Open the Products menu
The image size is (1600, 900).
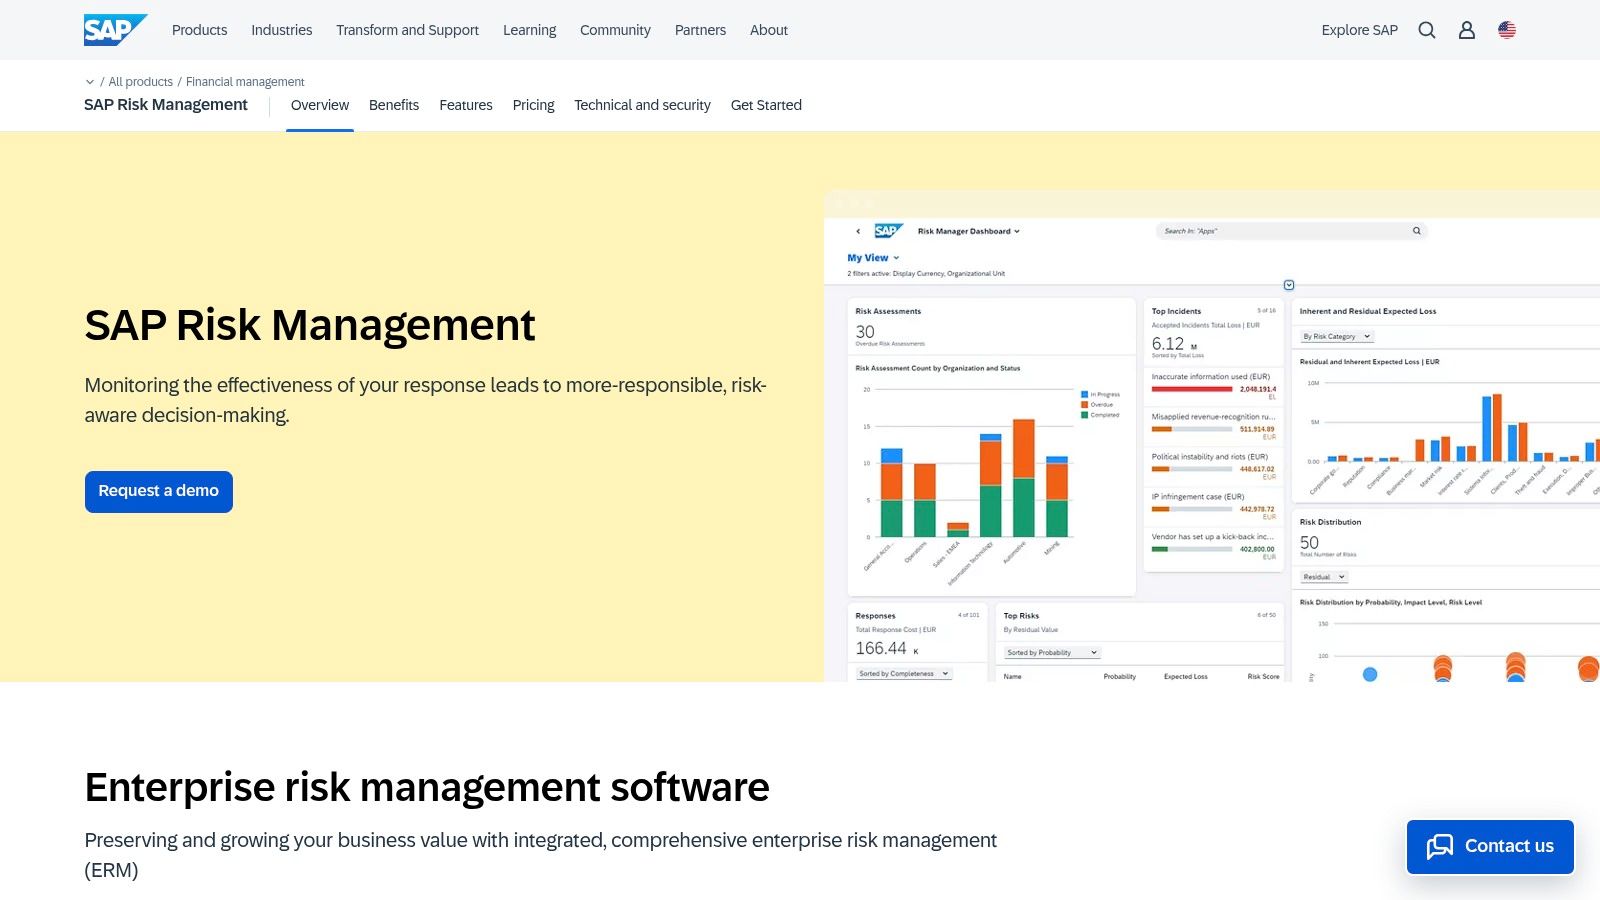[199, 30]
